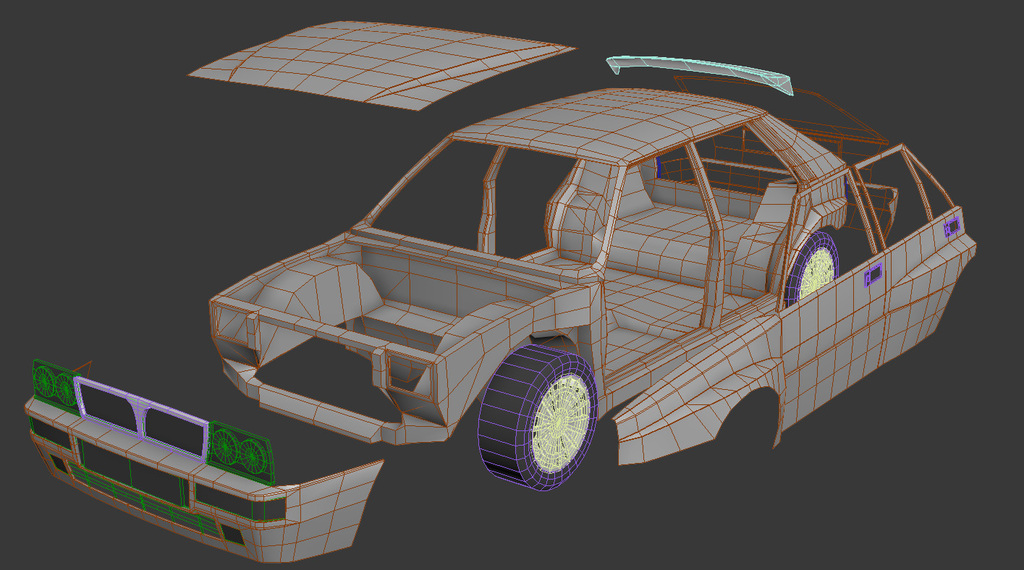This screenshot has width=1024, height=570.
Task: Select the purple rear door handle
Action: point(952,227)
